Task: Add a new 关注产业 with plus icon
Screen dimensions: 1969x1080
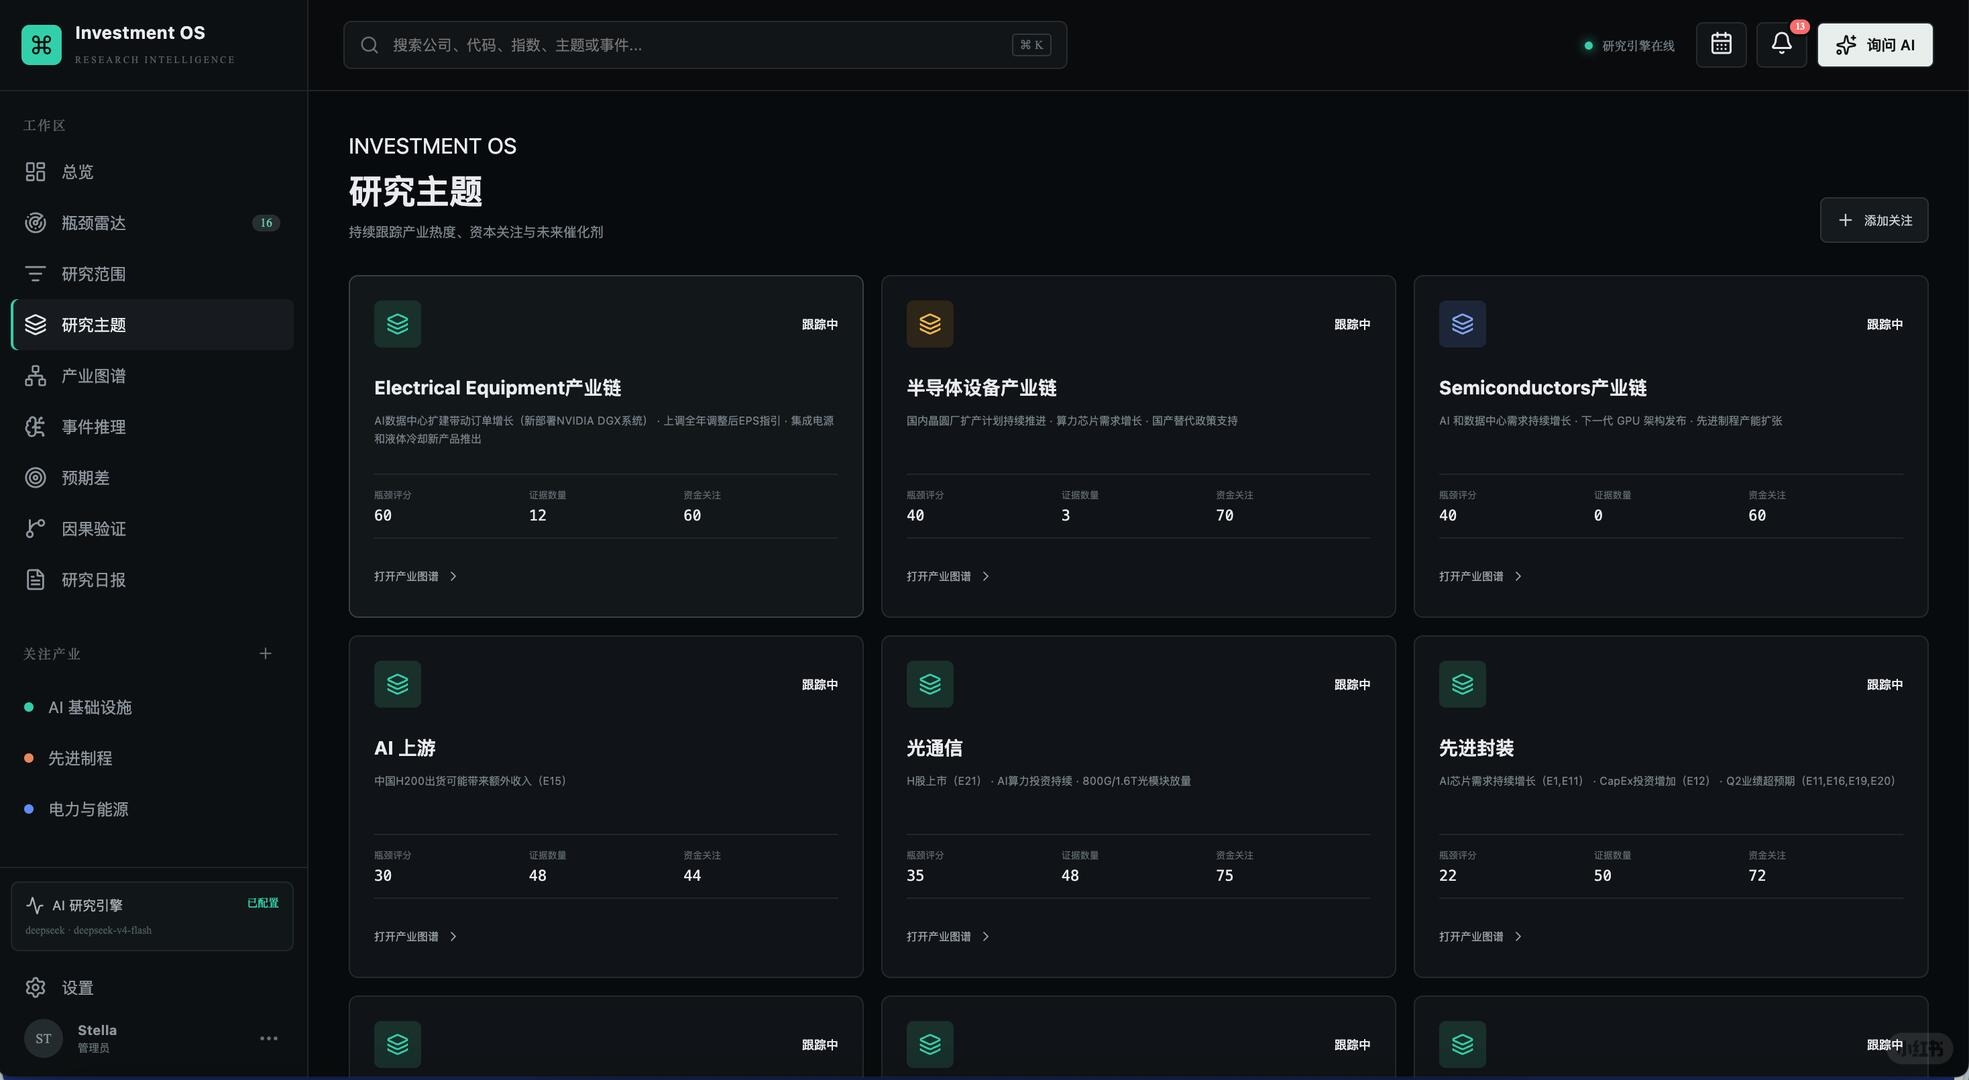Action: click(265, 654)
